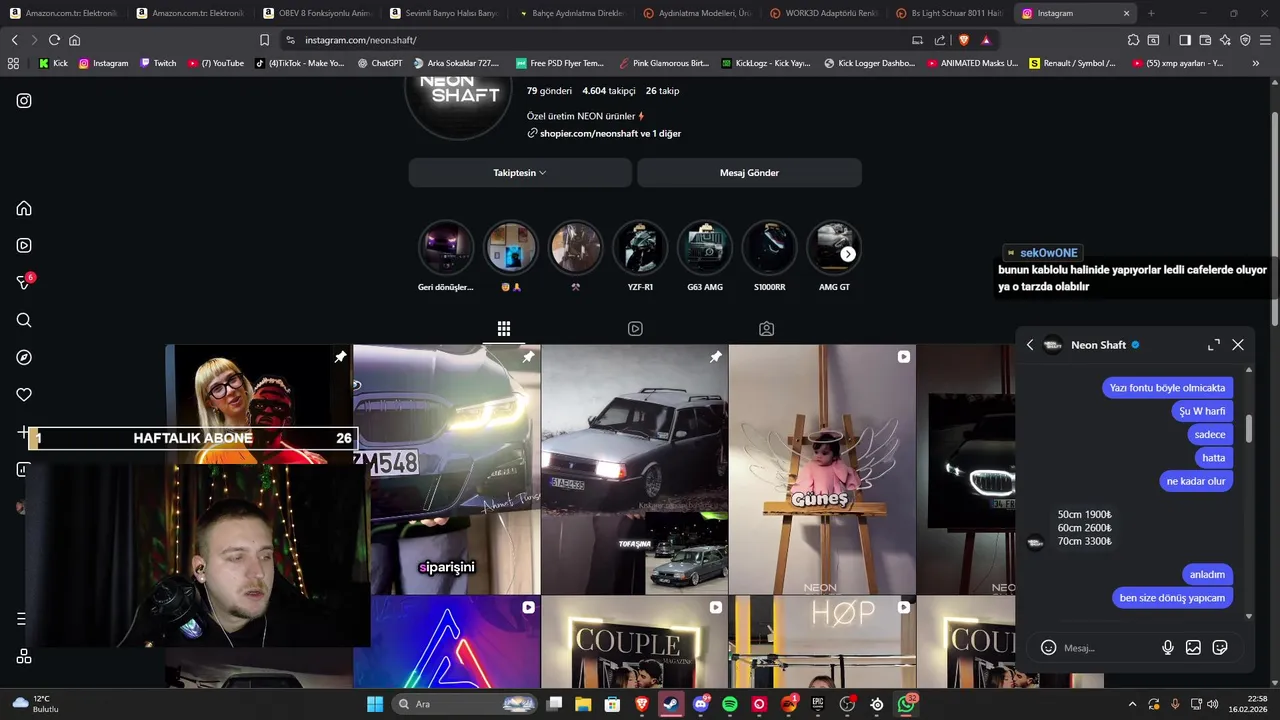Screen dimensions: 1280x720
Task: Attach a photo in the chat
Action: point(1193,648)
